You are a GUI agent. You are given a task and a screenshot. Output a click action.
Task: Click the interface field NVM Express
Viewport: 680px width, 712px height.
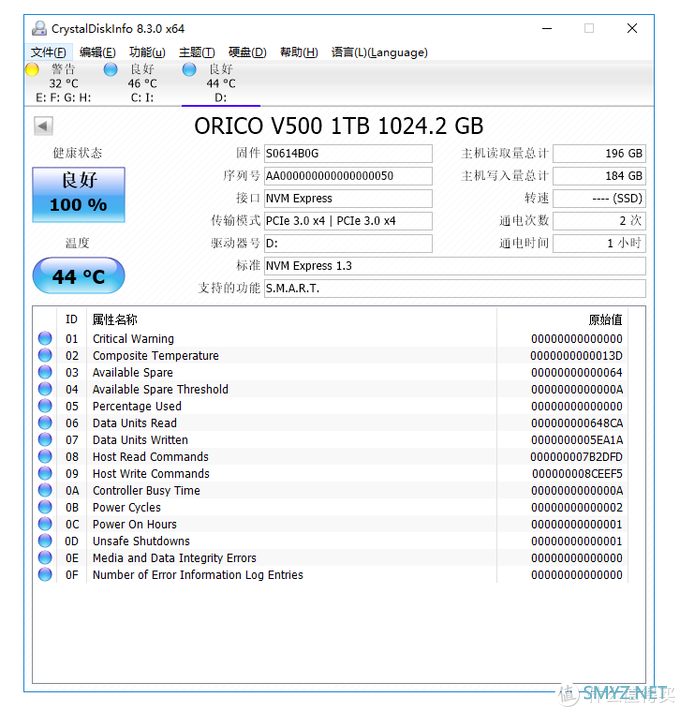click(x=348, y=198)
